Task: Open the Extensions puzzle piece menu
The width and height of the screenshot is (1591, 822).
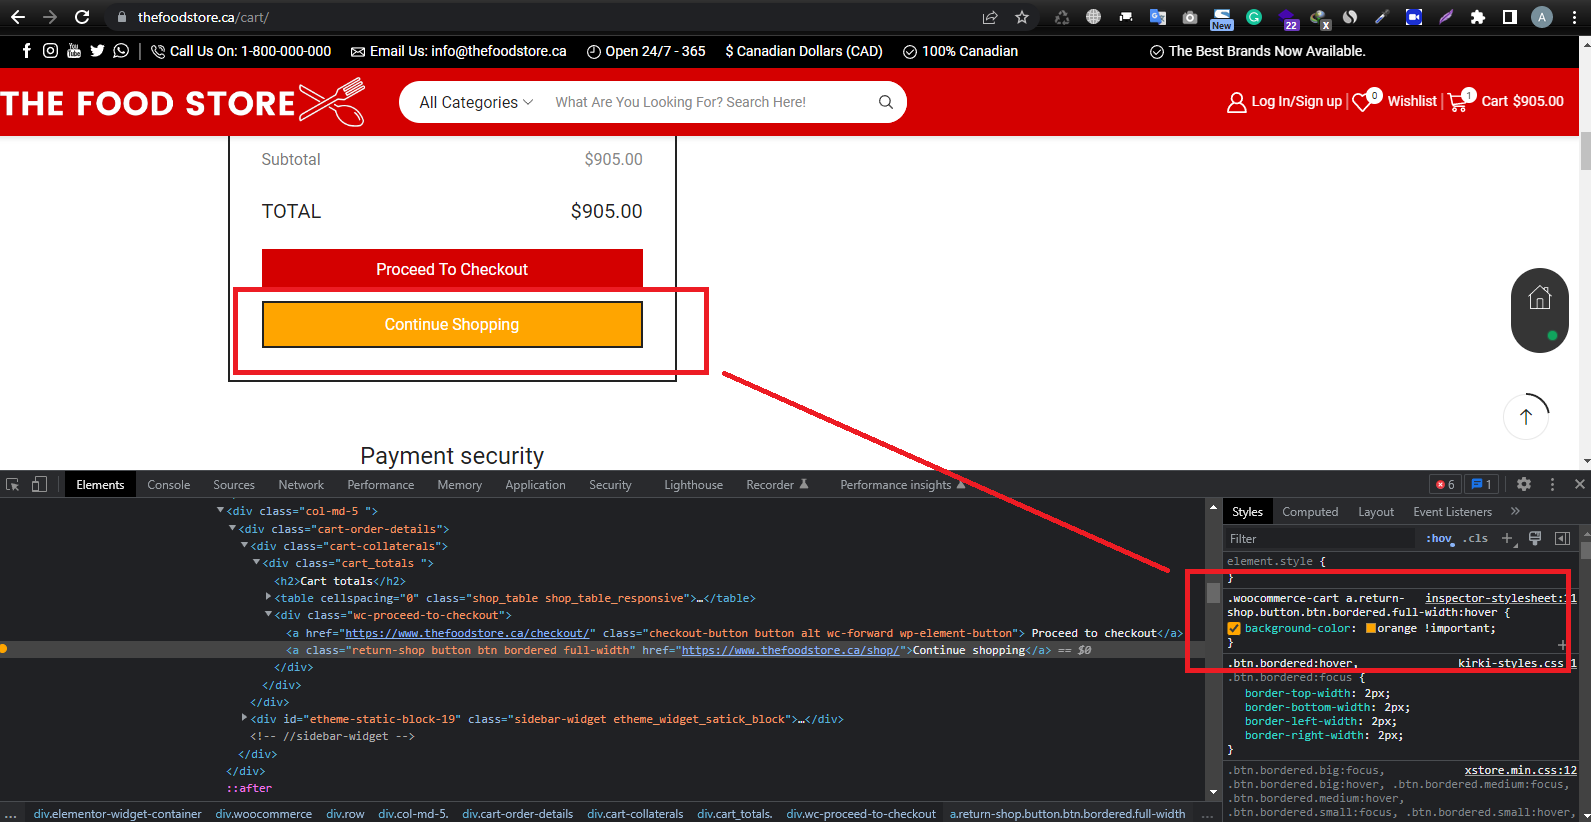Action: pos(1478,17)
